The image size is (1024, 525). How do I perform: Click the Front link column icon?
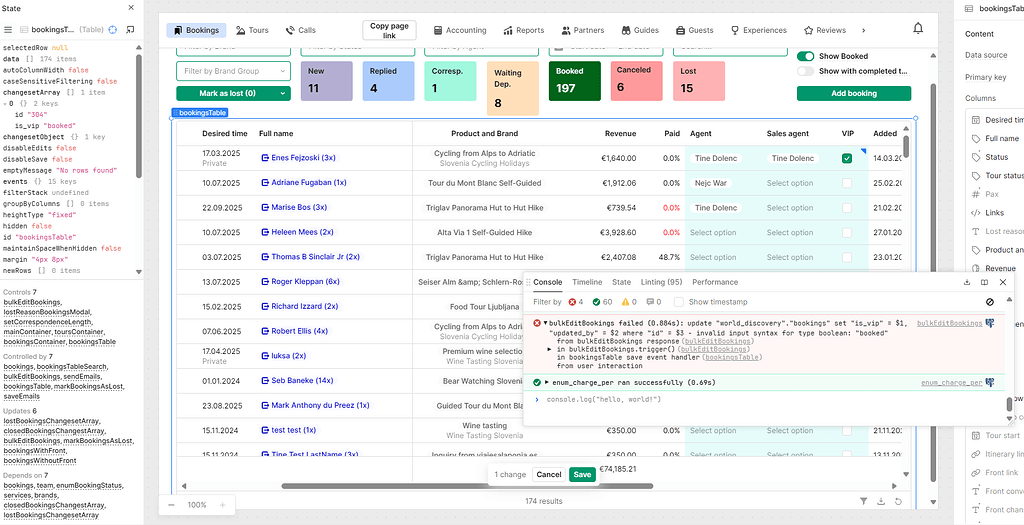pyautogui.click(x=976, y=473)
